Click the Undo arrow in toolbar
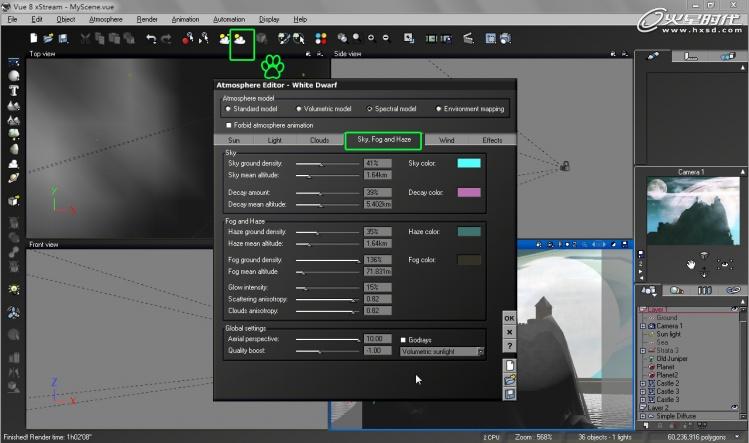Screen dimensions: 749x443 (151, 39)
